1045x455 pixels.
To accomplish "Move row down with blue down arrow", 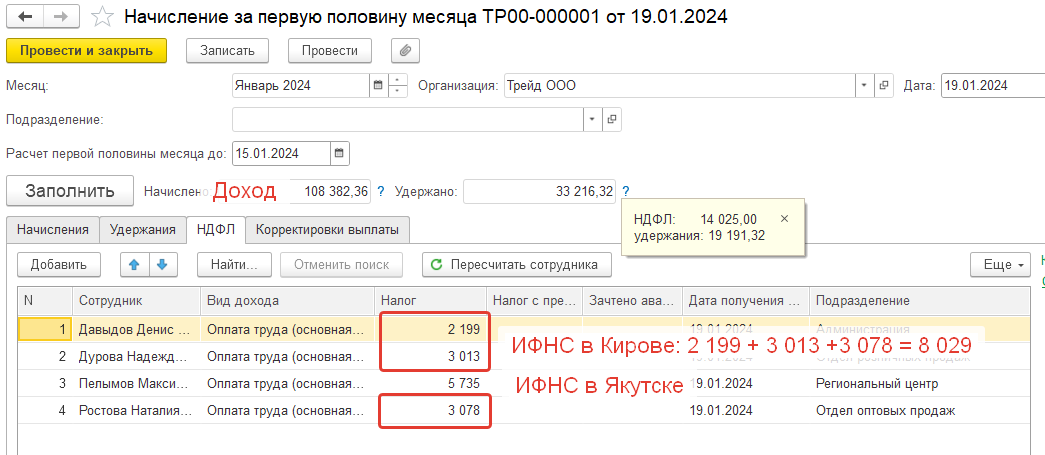I will 162,264.
